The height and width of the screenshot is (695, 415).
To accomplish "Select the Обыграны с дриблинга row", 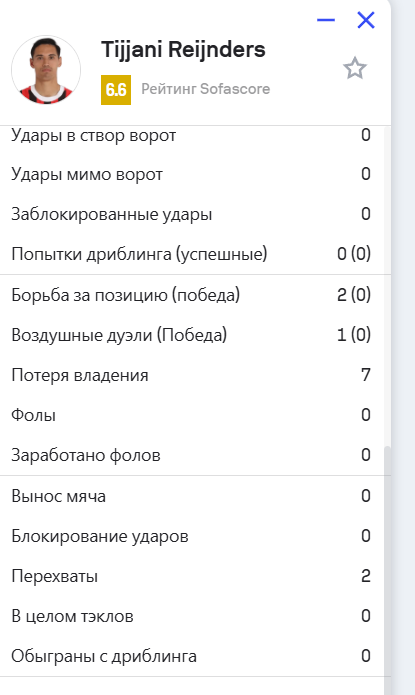I will [191, 656].
